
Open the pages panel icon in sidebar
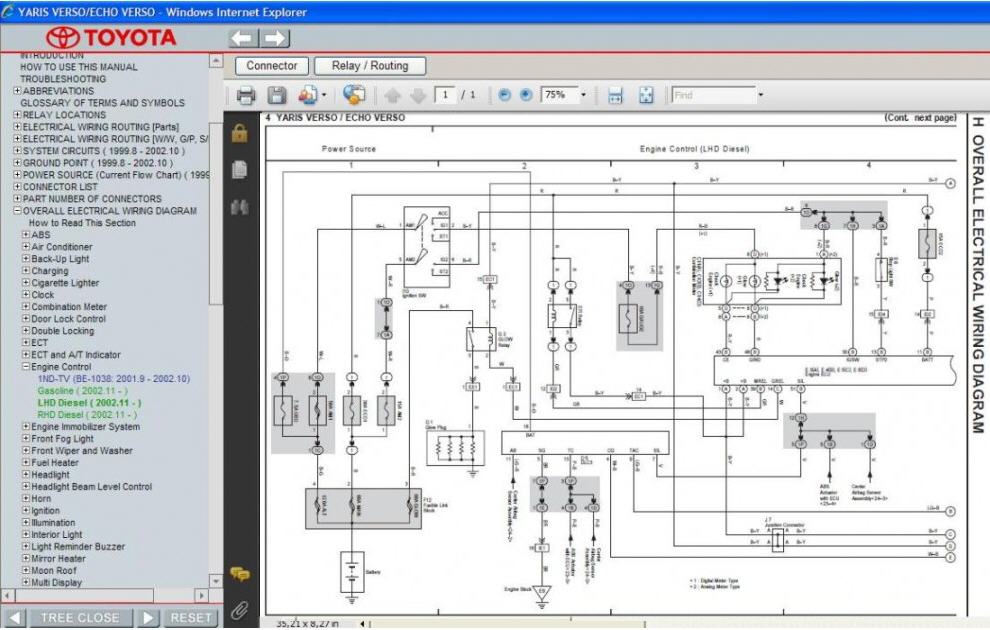click(x=239, y=170)
